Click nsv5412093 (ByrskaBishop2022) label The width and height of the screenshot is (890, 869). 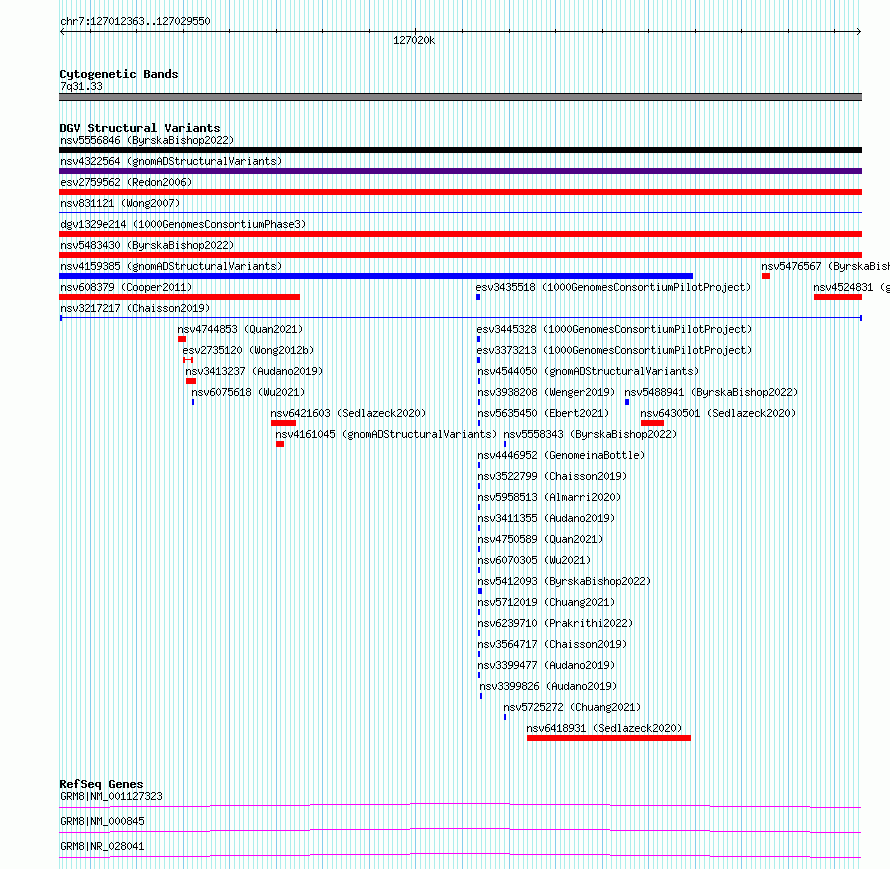coord(564,581)
